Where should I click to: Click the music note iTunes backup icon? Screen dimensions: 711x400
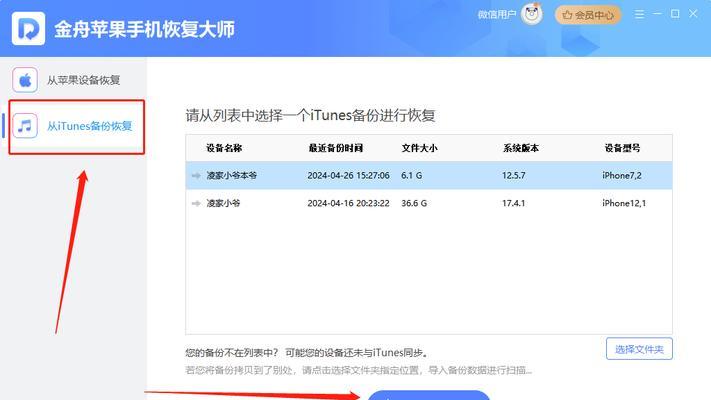25,126
